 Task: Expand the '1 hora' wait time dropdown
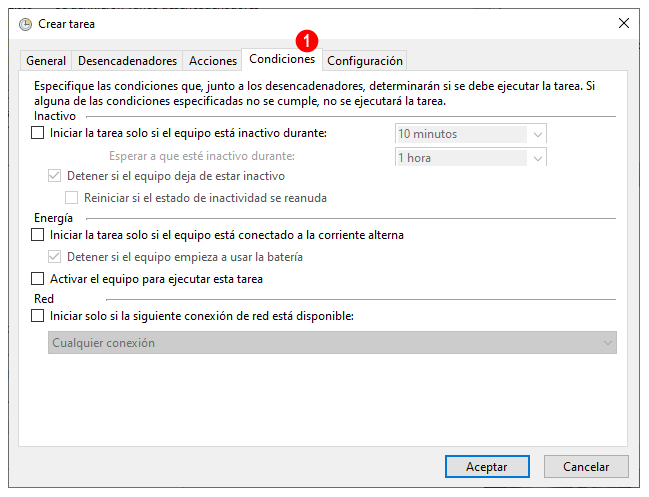pyautogui.click(x=471, y=157)
